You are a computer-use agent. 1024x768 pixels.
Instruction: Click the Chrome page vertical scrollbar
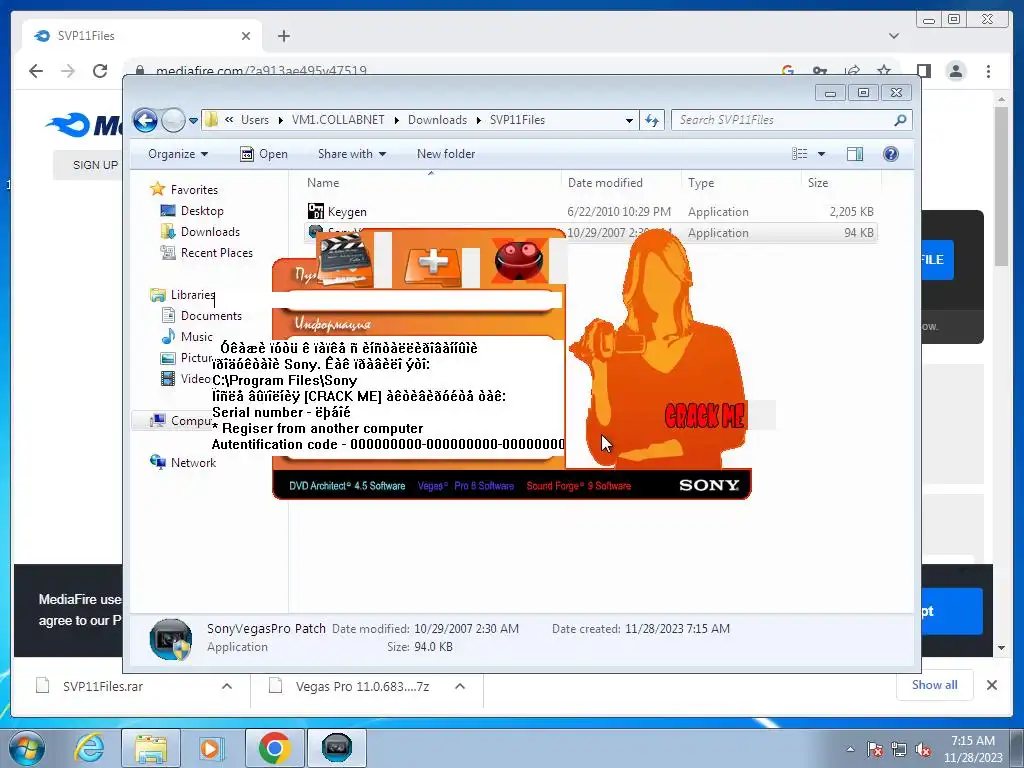[x=1001, y=186]
